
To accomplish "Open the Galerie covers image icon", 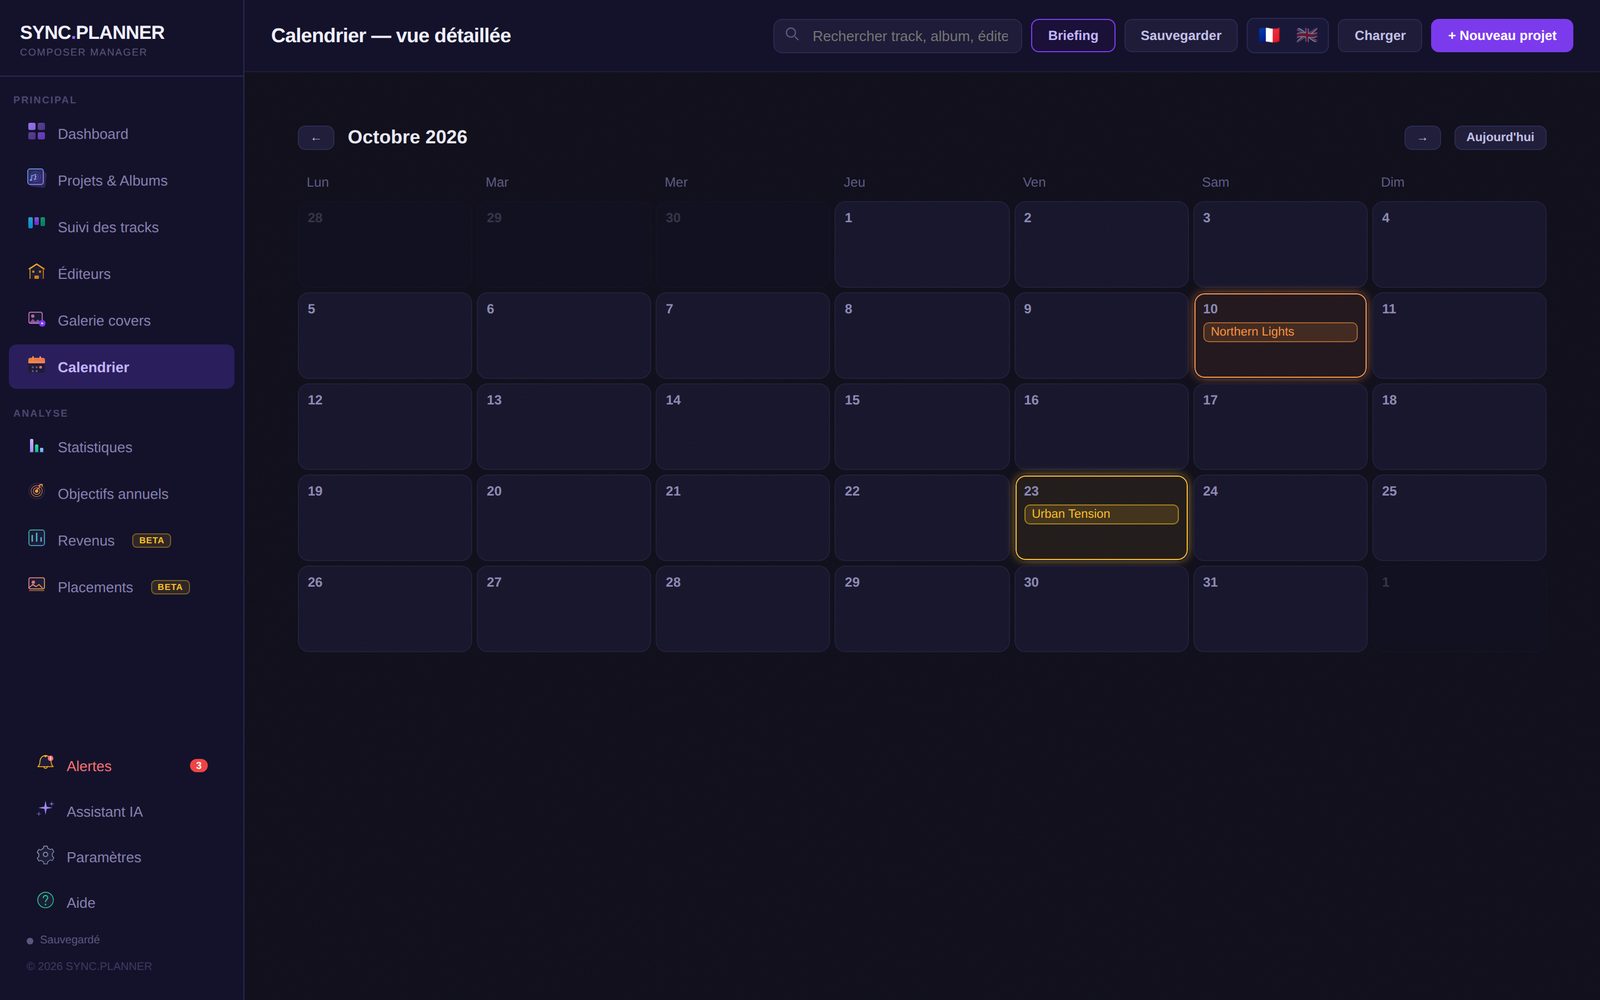I will tap(36, 318).
